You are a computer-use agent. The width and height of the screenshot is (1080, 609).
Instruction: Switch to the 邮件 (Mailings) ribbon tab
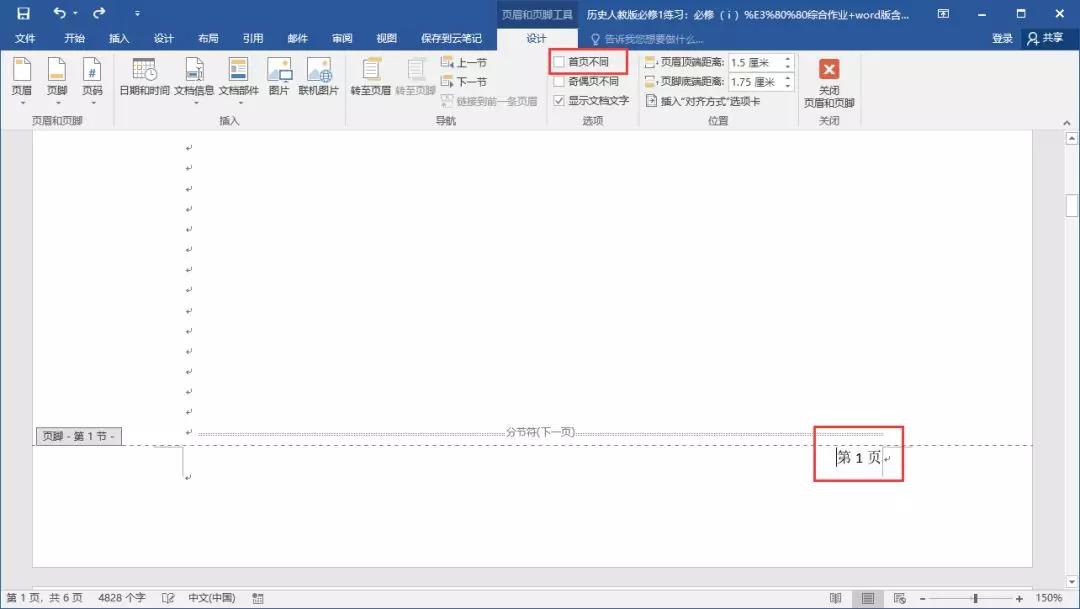click(x=296, y=38)
